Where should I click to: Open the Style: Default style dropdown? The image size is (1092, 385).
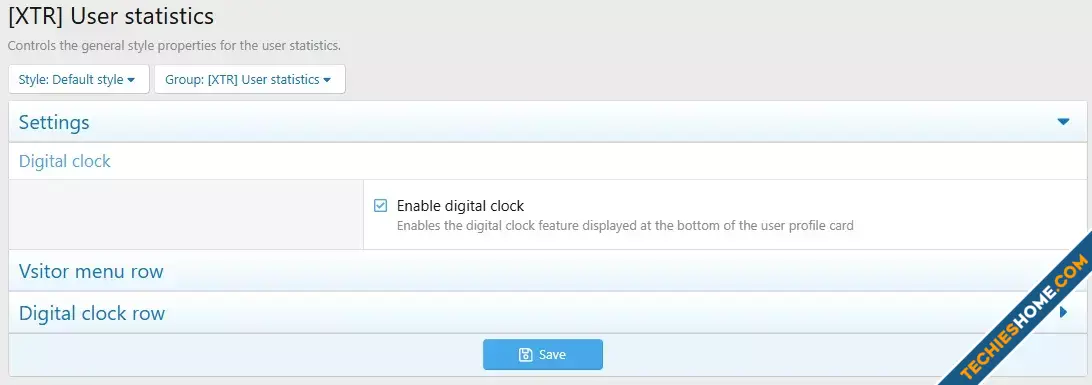click(x=79, y=79)
